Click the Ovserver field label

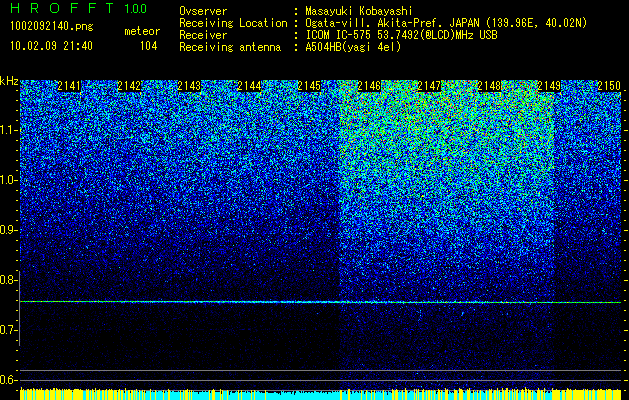click(x=203, y=11)
